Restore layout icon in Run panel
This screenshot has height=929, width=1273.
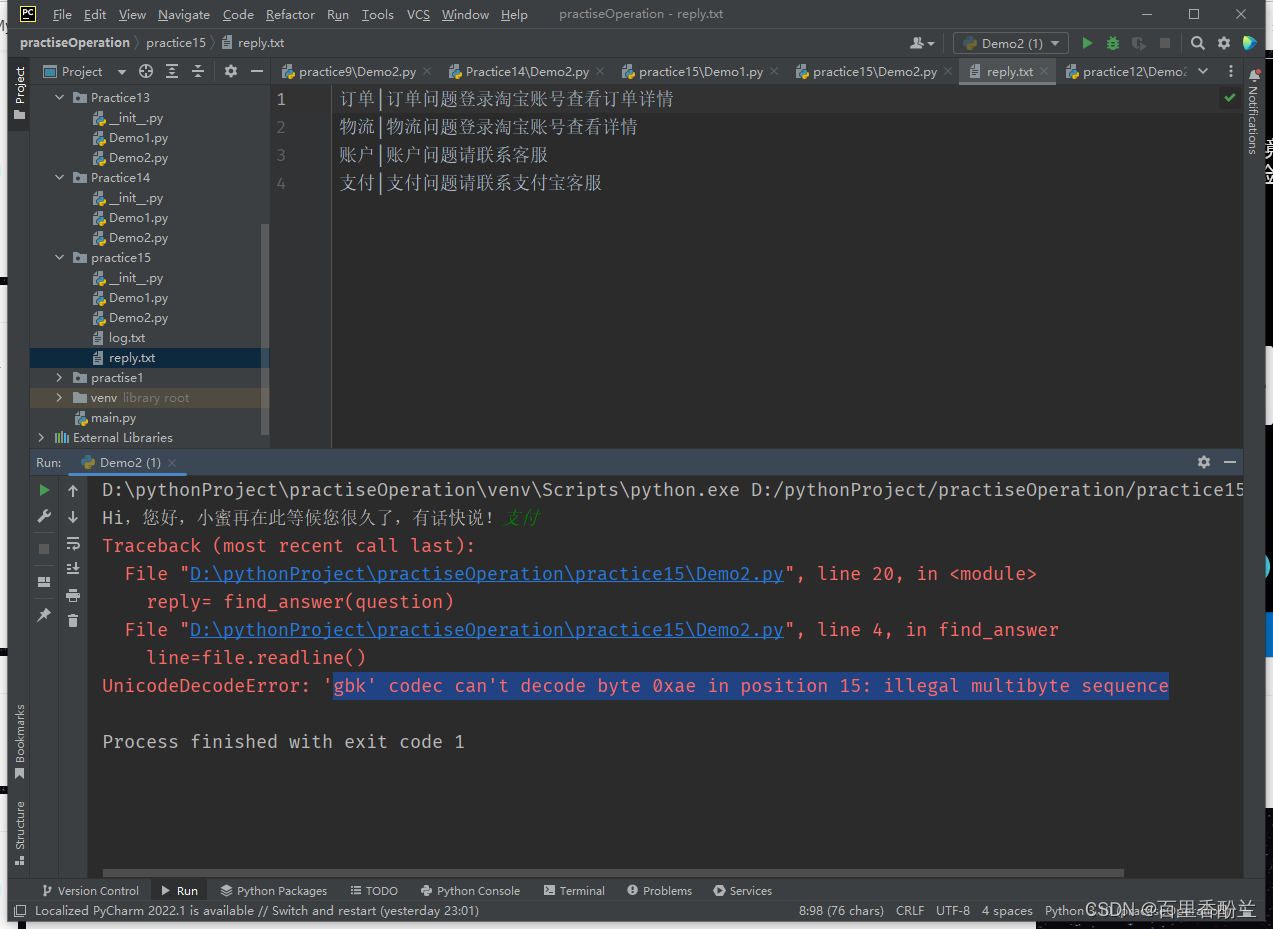coord(44,582)
